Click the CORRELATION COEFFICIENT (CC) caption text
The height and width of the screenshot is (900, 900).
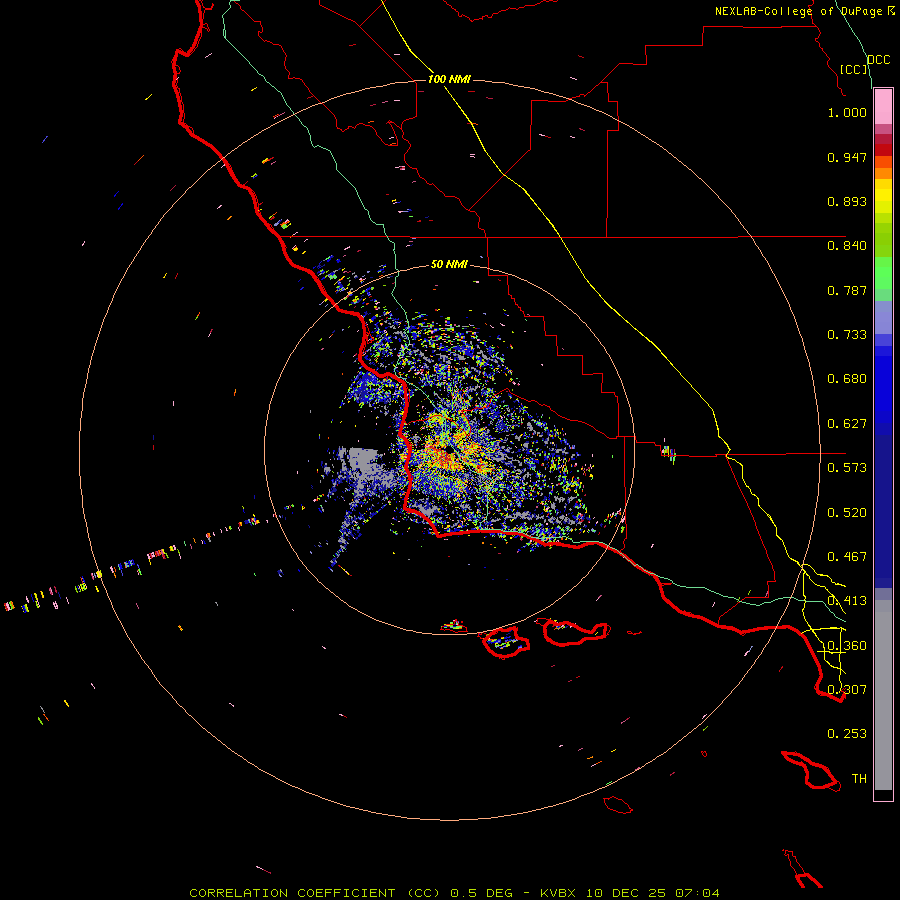tap(315, 893)
